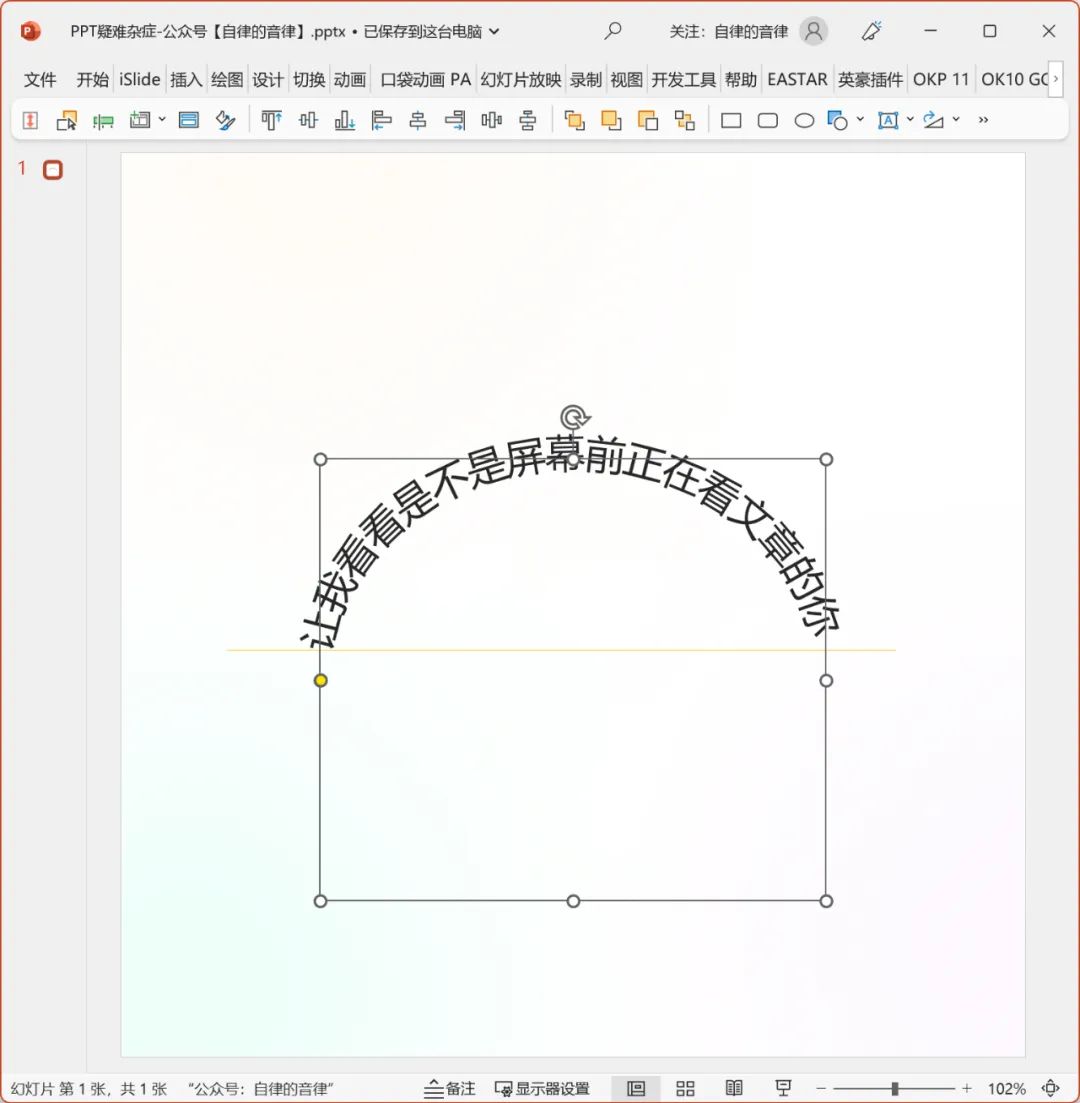Click the pen and sparkle icon in title bar
The height and width of the screenshot is (1103, 1080).
tap(872, 31)
